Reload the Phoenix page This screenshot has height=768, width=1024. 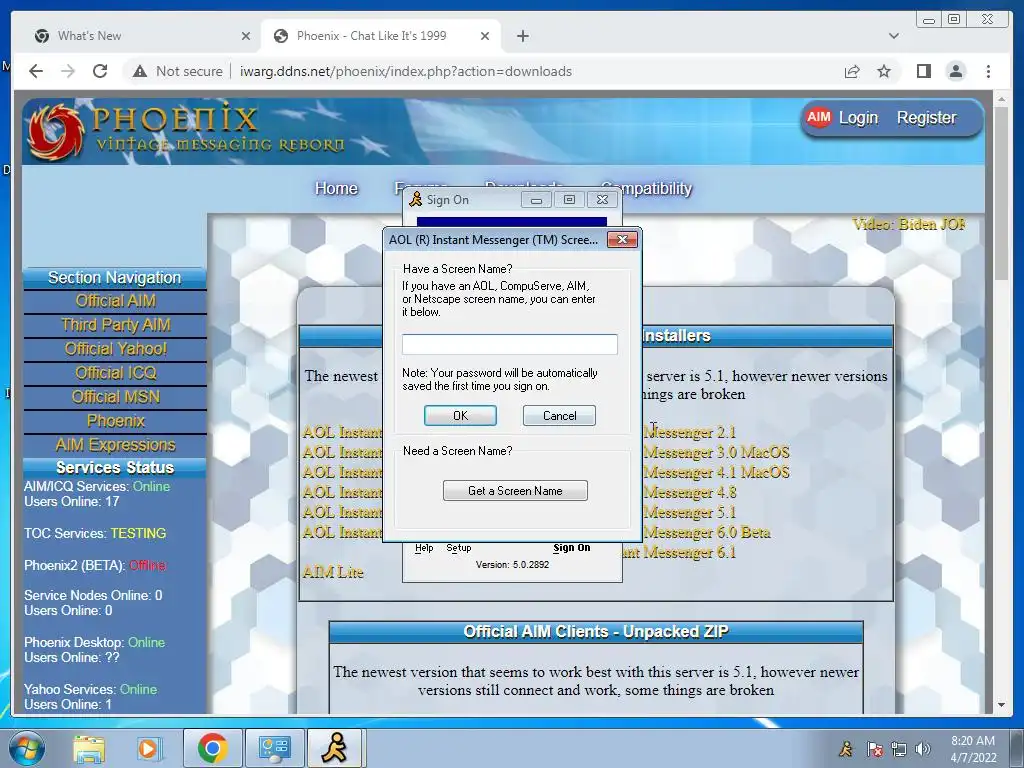(x=100, y=71)
